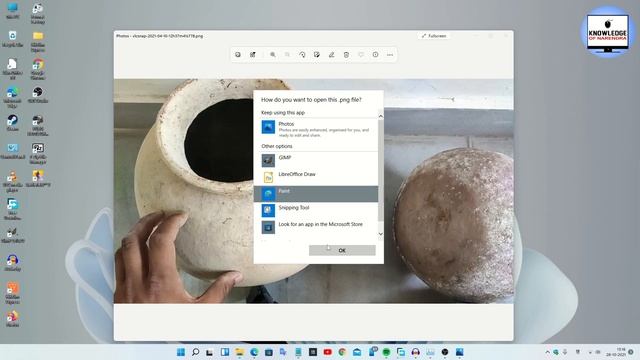Select the yellow folder desktop icon
This screenshot has height=360, width=640.
pyautogui.click(x=38, y=42)
